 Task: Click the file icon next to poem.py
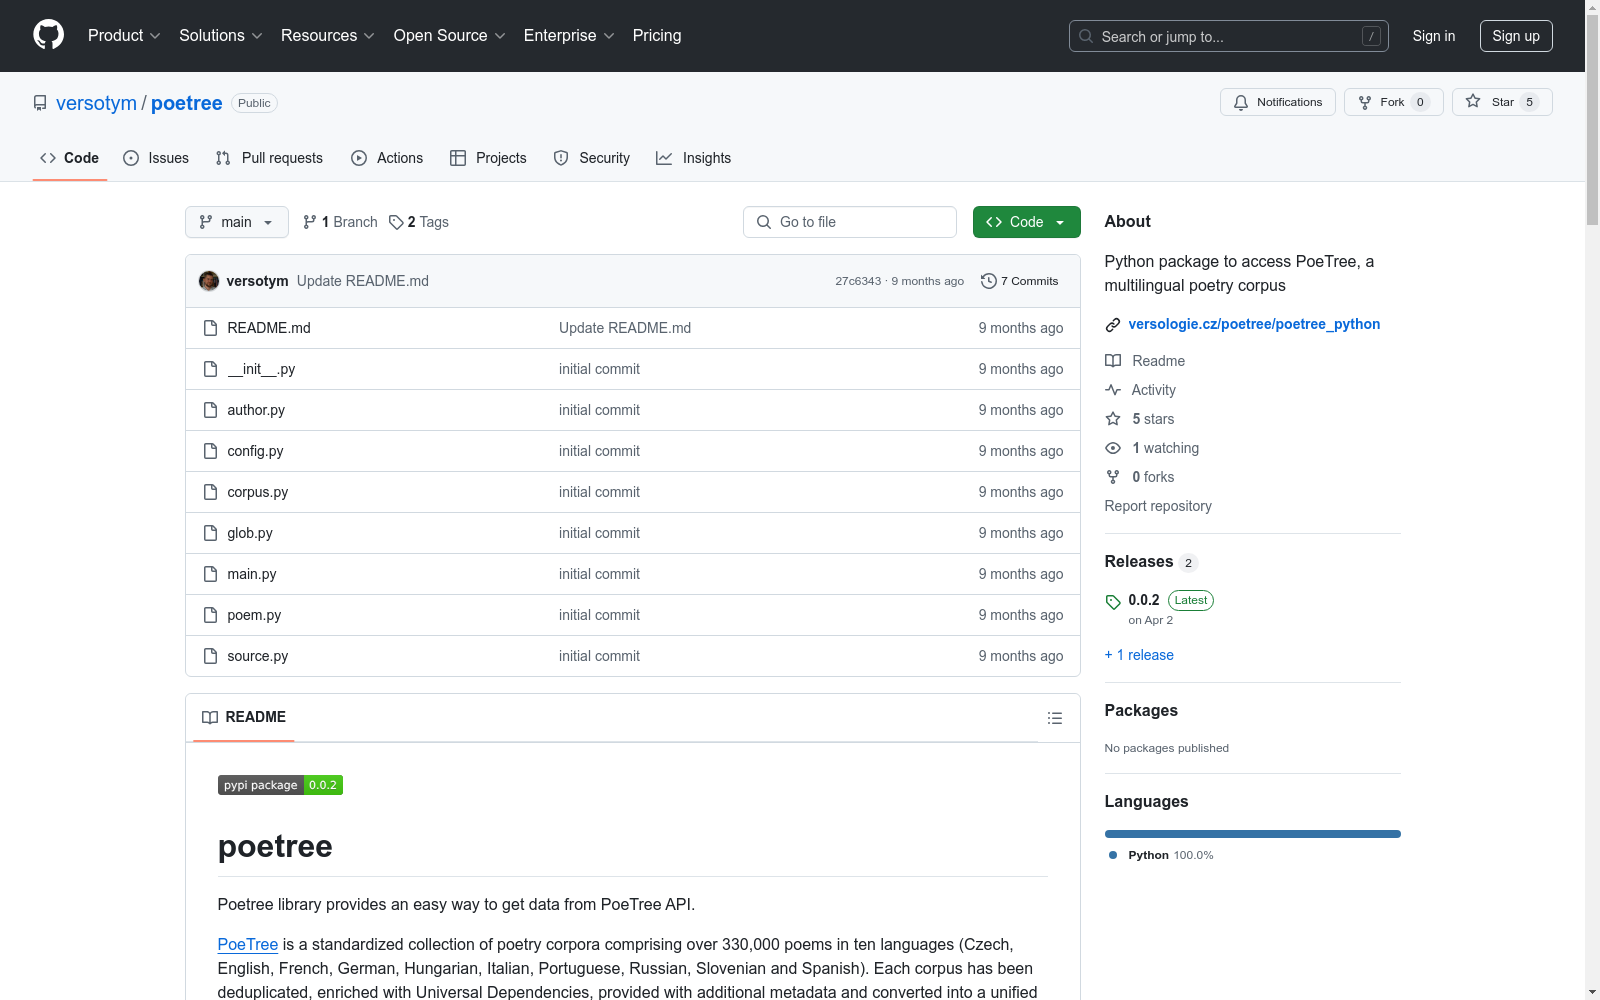click(x=210, y=615)
